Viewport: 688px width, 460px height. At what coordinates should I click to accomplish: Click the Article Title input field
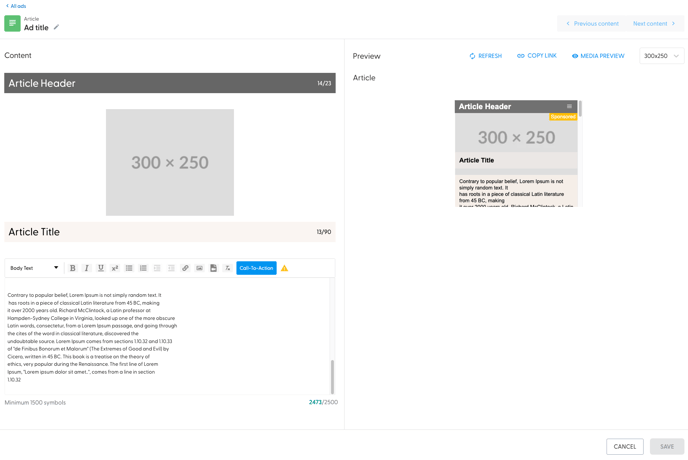[160, 232]
